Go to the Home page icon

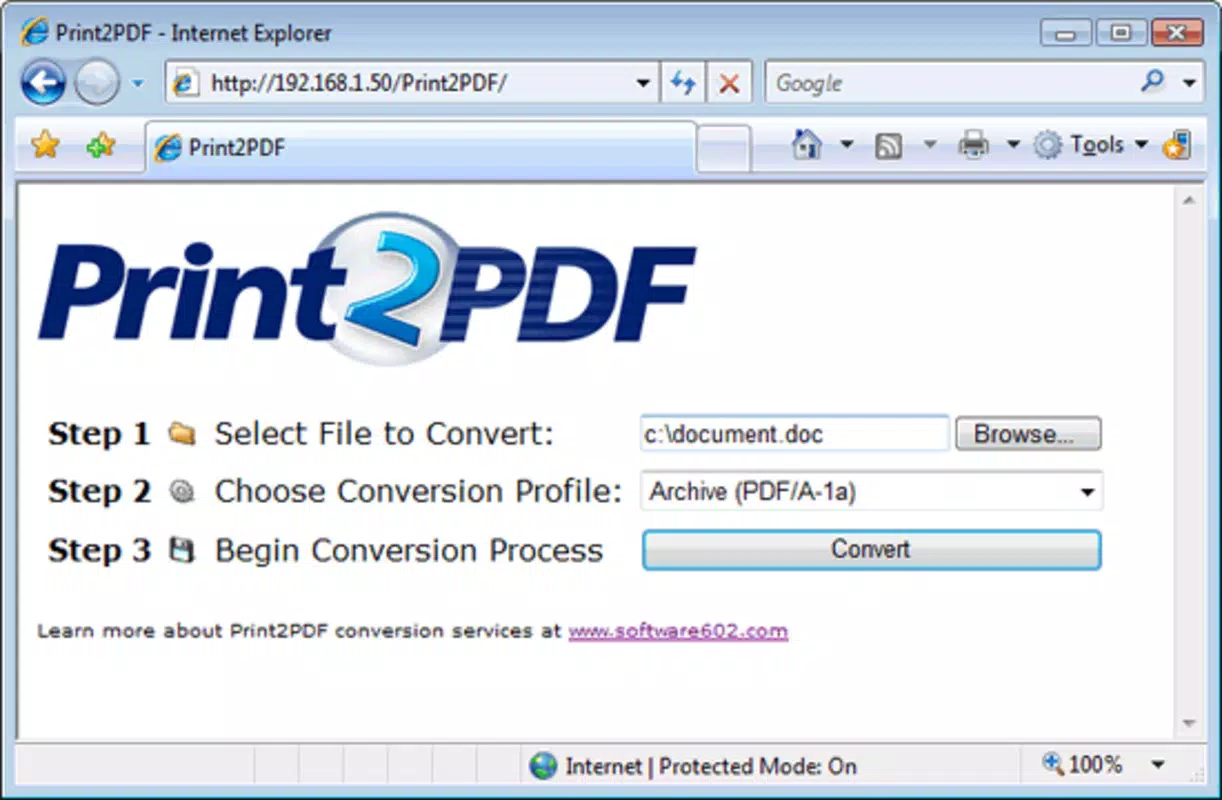[807, 145]
